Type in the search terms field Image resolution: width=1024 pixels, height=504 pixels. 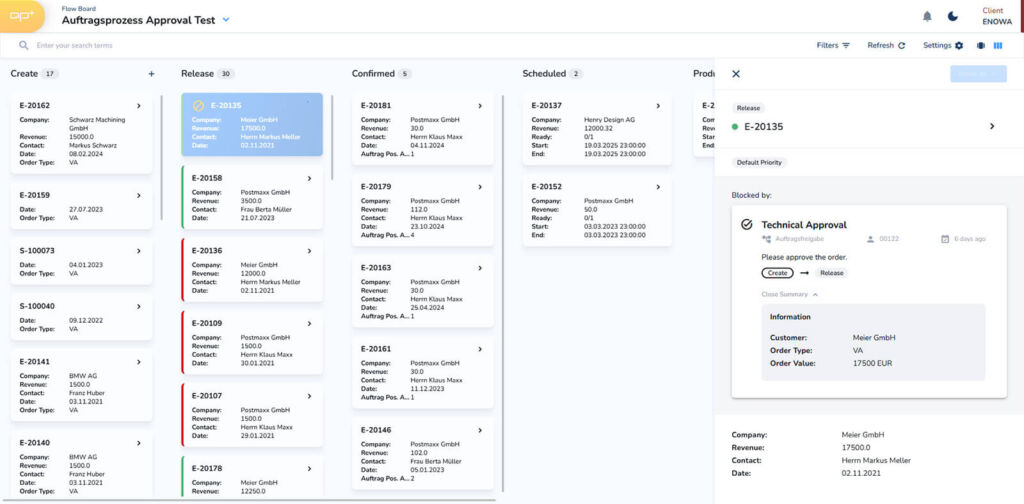[x=200, y=46]
